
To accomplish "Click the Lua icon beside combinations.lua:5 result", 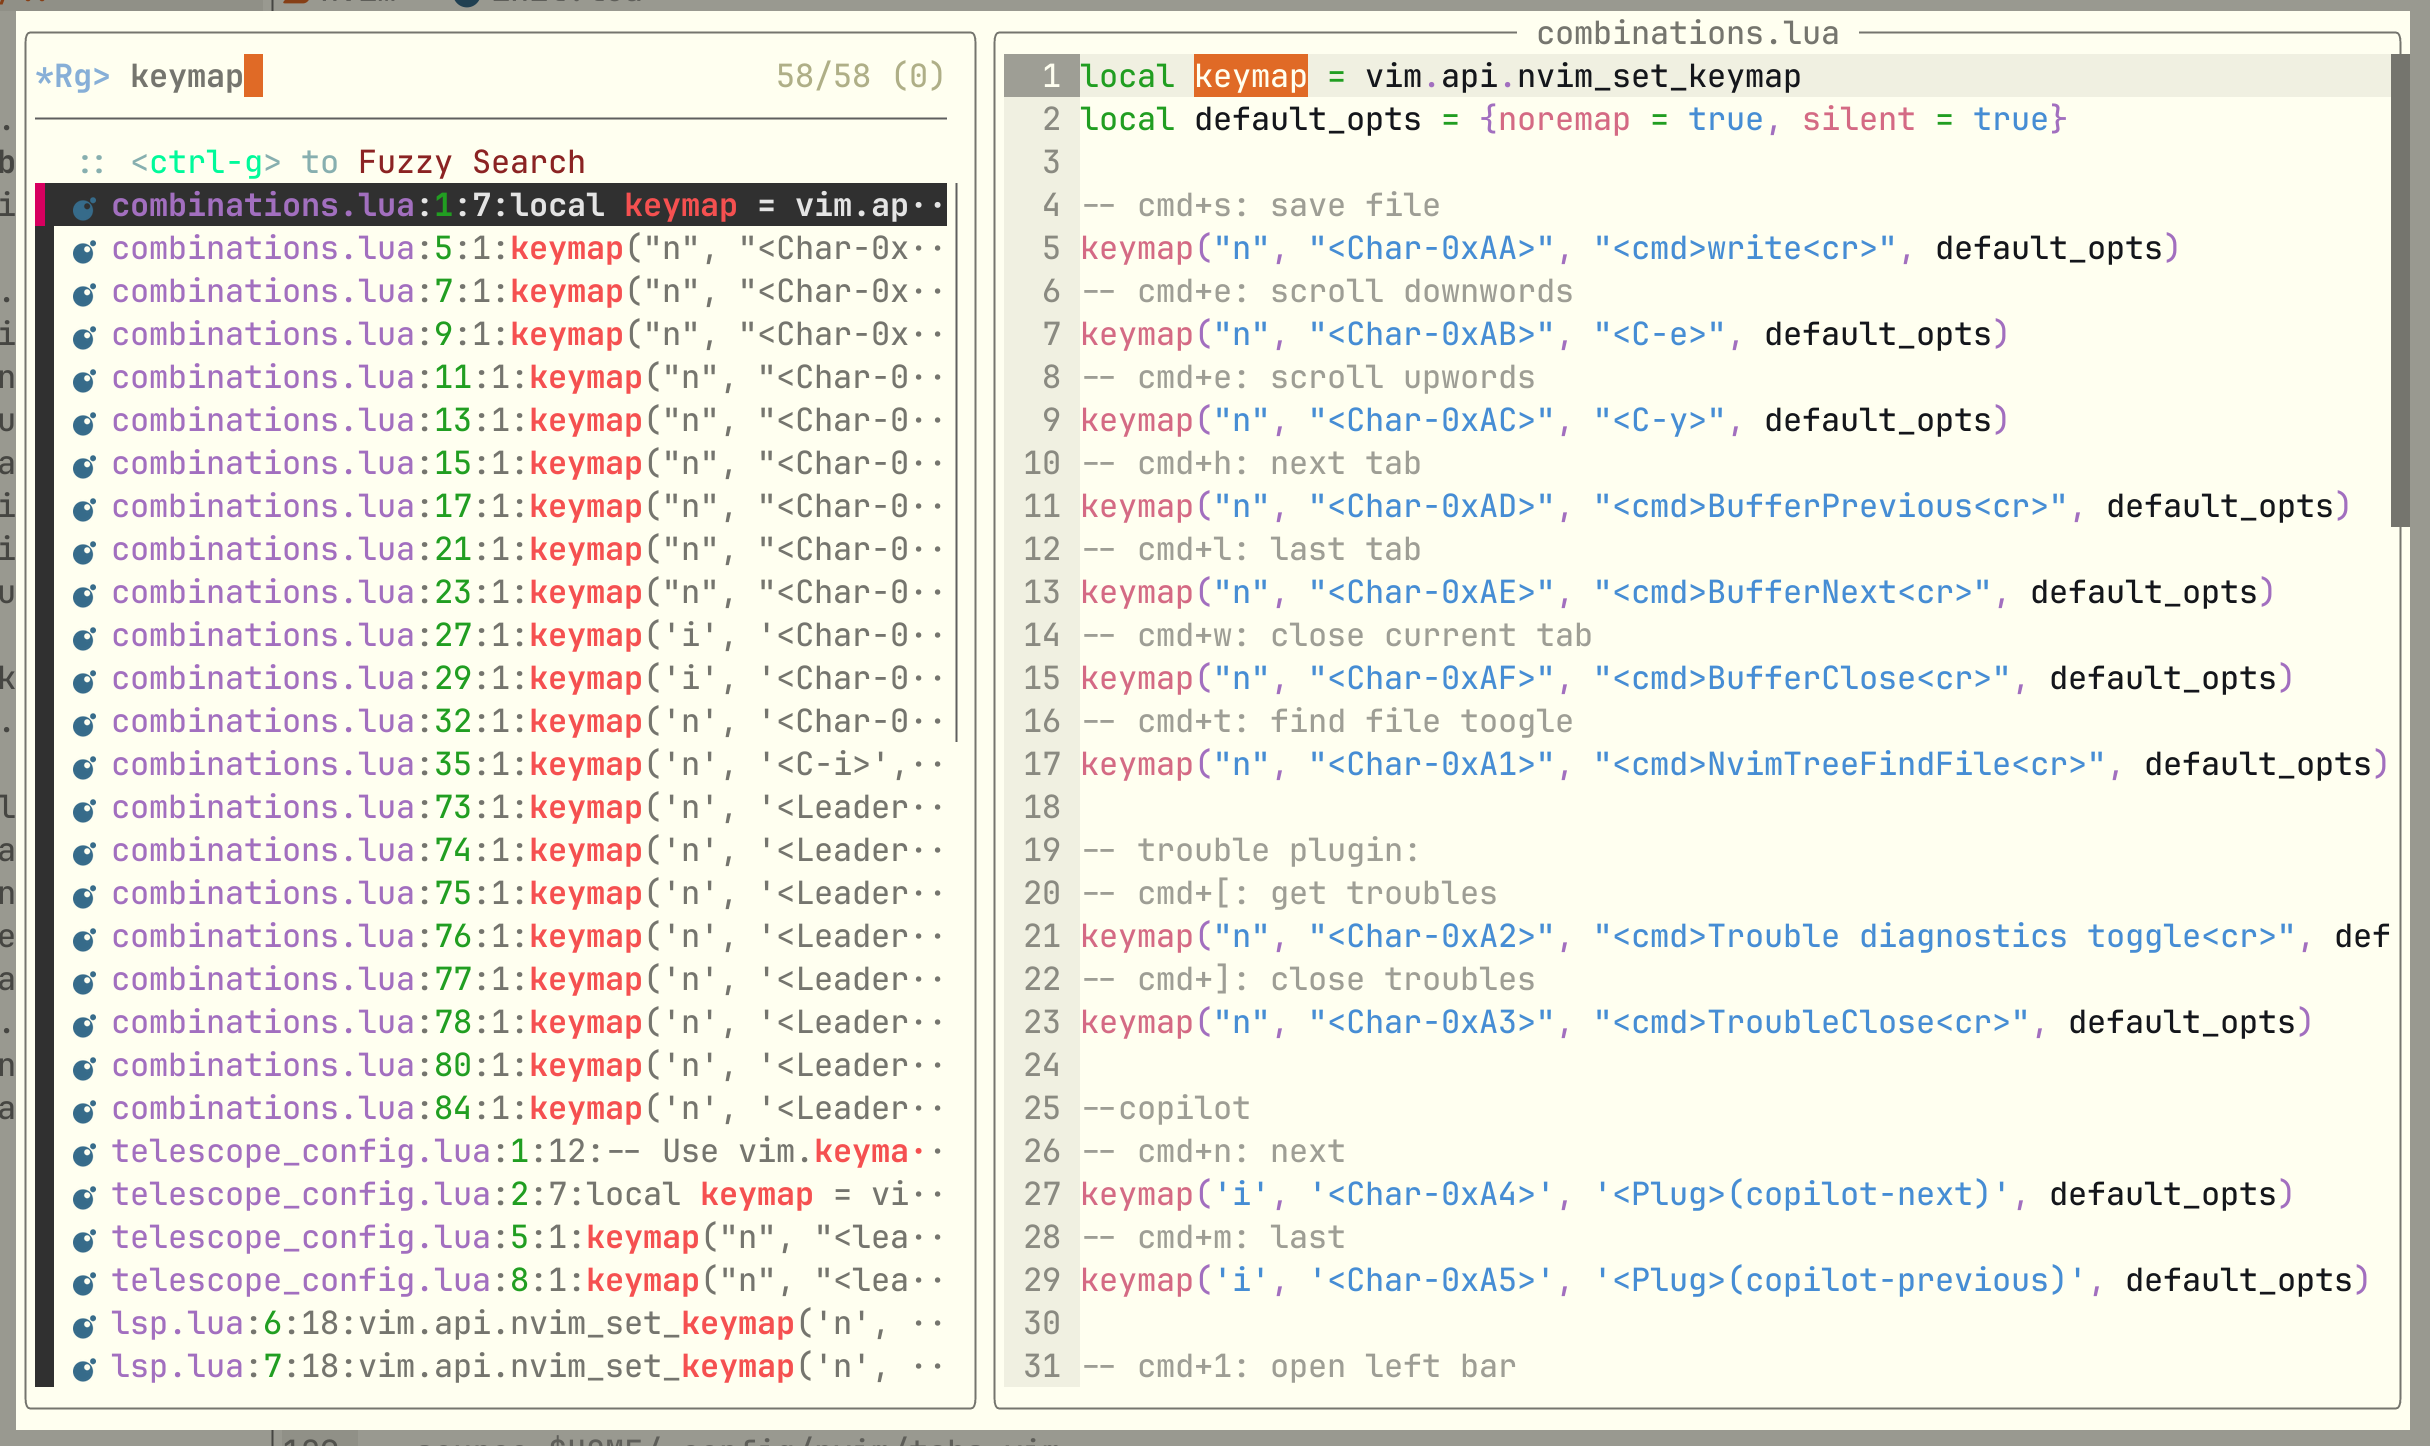I will (85, 250).
